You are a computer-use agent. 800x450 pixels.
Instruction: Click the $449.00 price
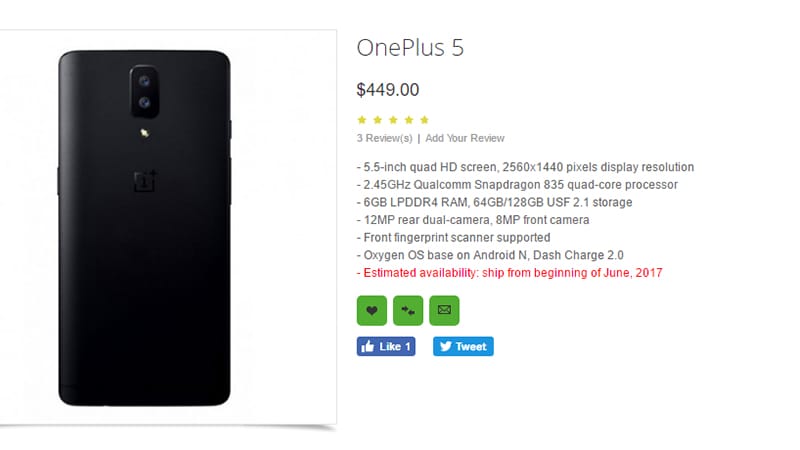coord(388,90)
